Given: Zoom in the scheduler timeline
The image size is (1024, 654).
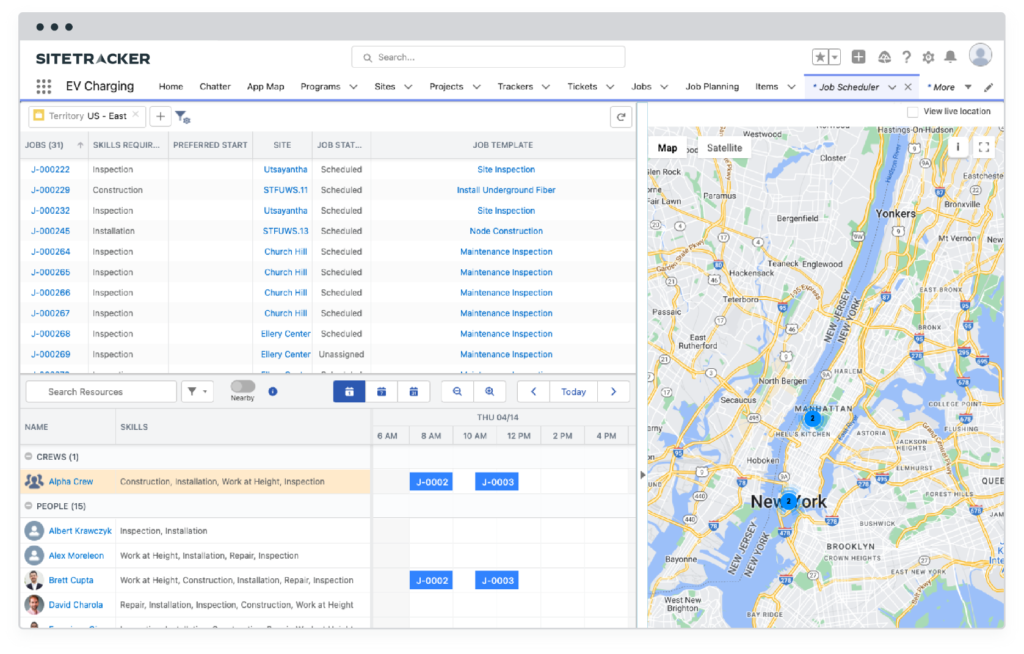Looking at the screenshot, I should pos(489,391).
